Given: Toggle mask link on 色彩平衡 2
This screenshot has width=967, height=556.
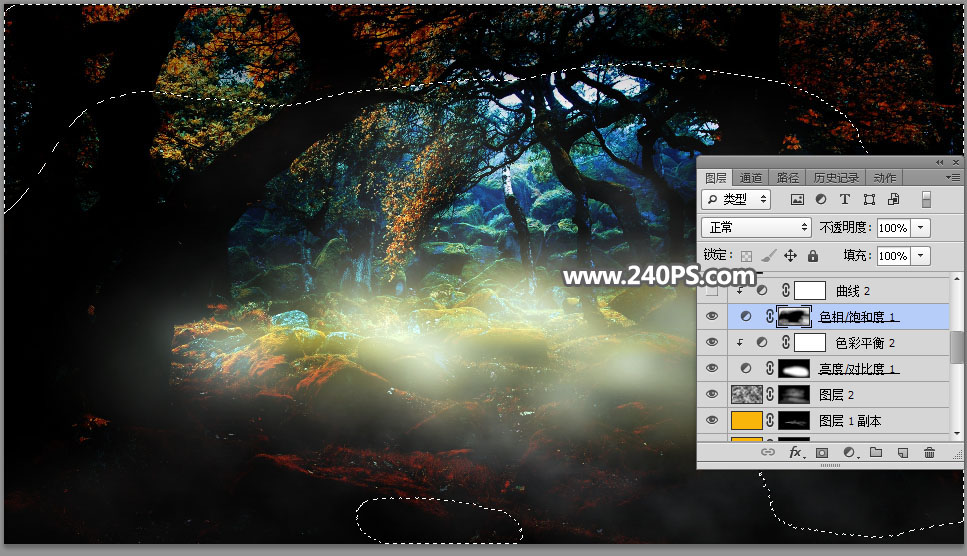Looking at the screenshot, I should (x=786, y=342).
